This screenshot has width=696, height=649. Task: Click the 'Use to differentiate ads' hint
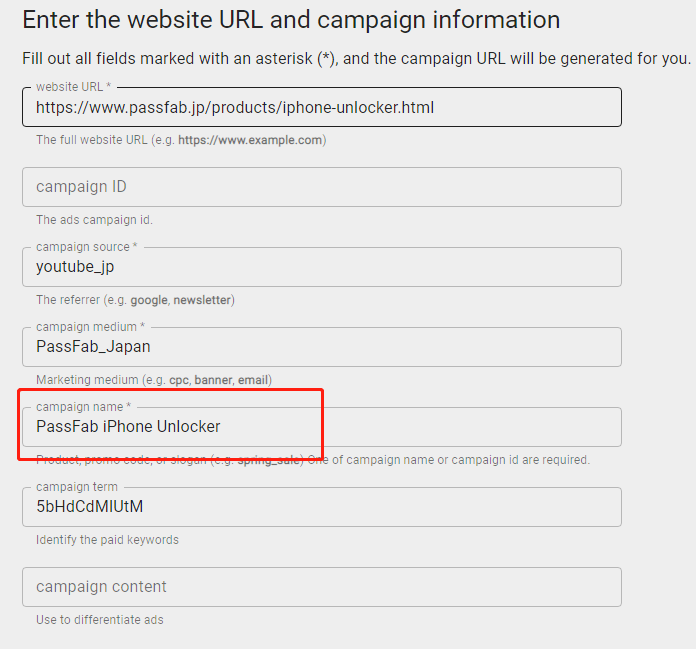99,620
